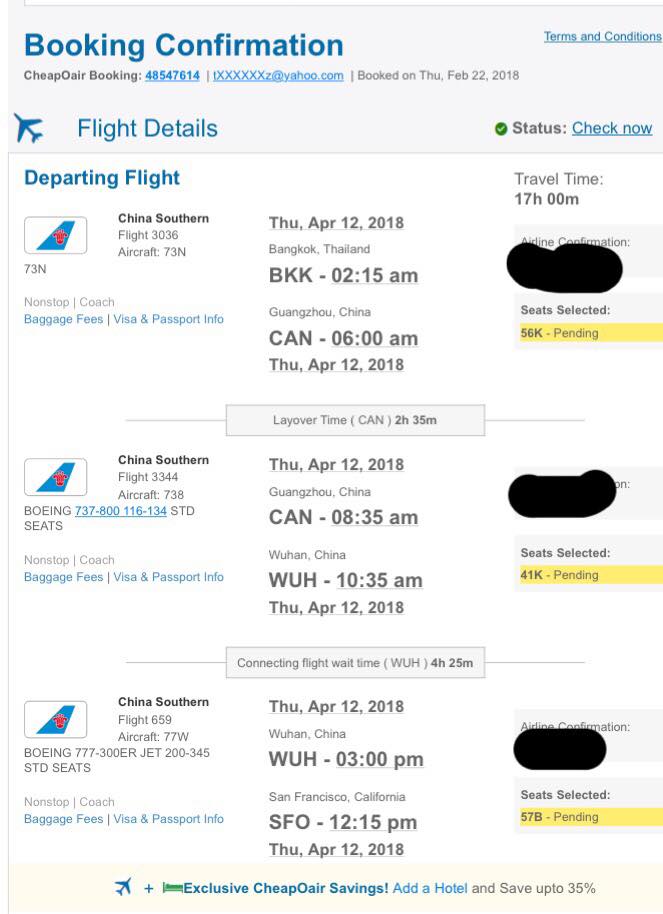Screen dimensions: 663x914
Task: Open the Terms and Conditions link
Action: tap(603, 36)
